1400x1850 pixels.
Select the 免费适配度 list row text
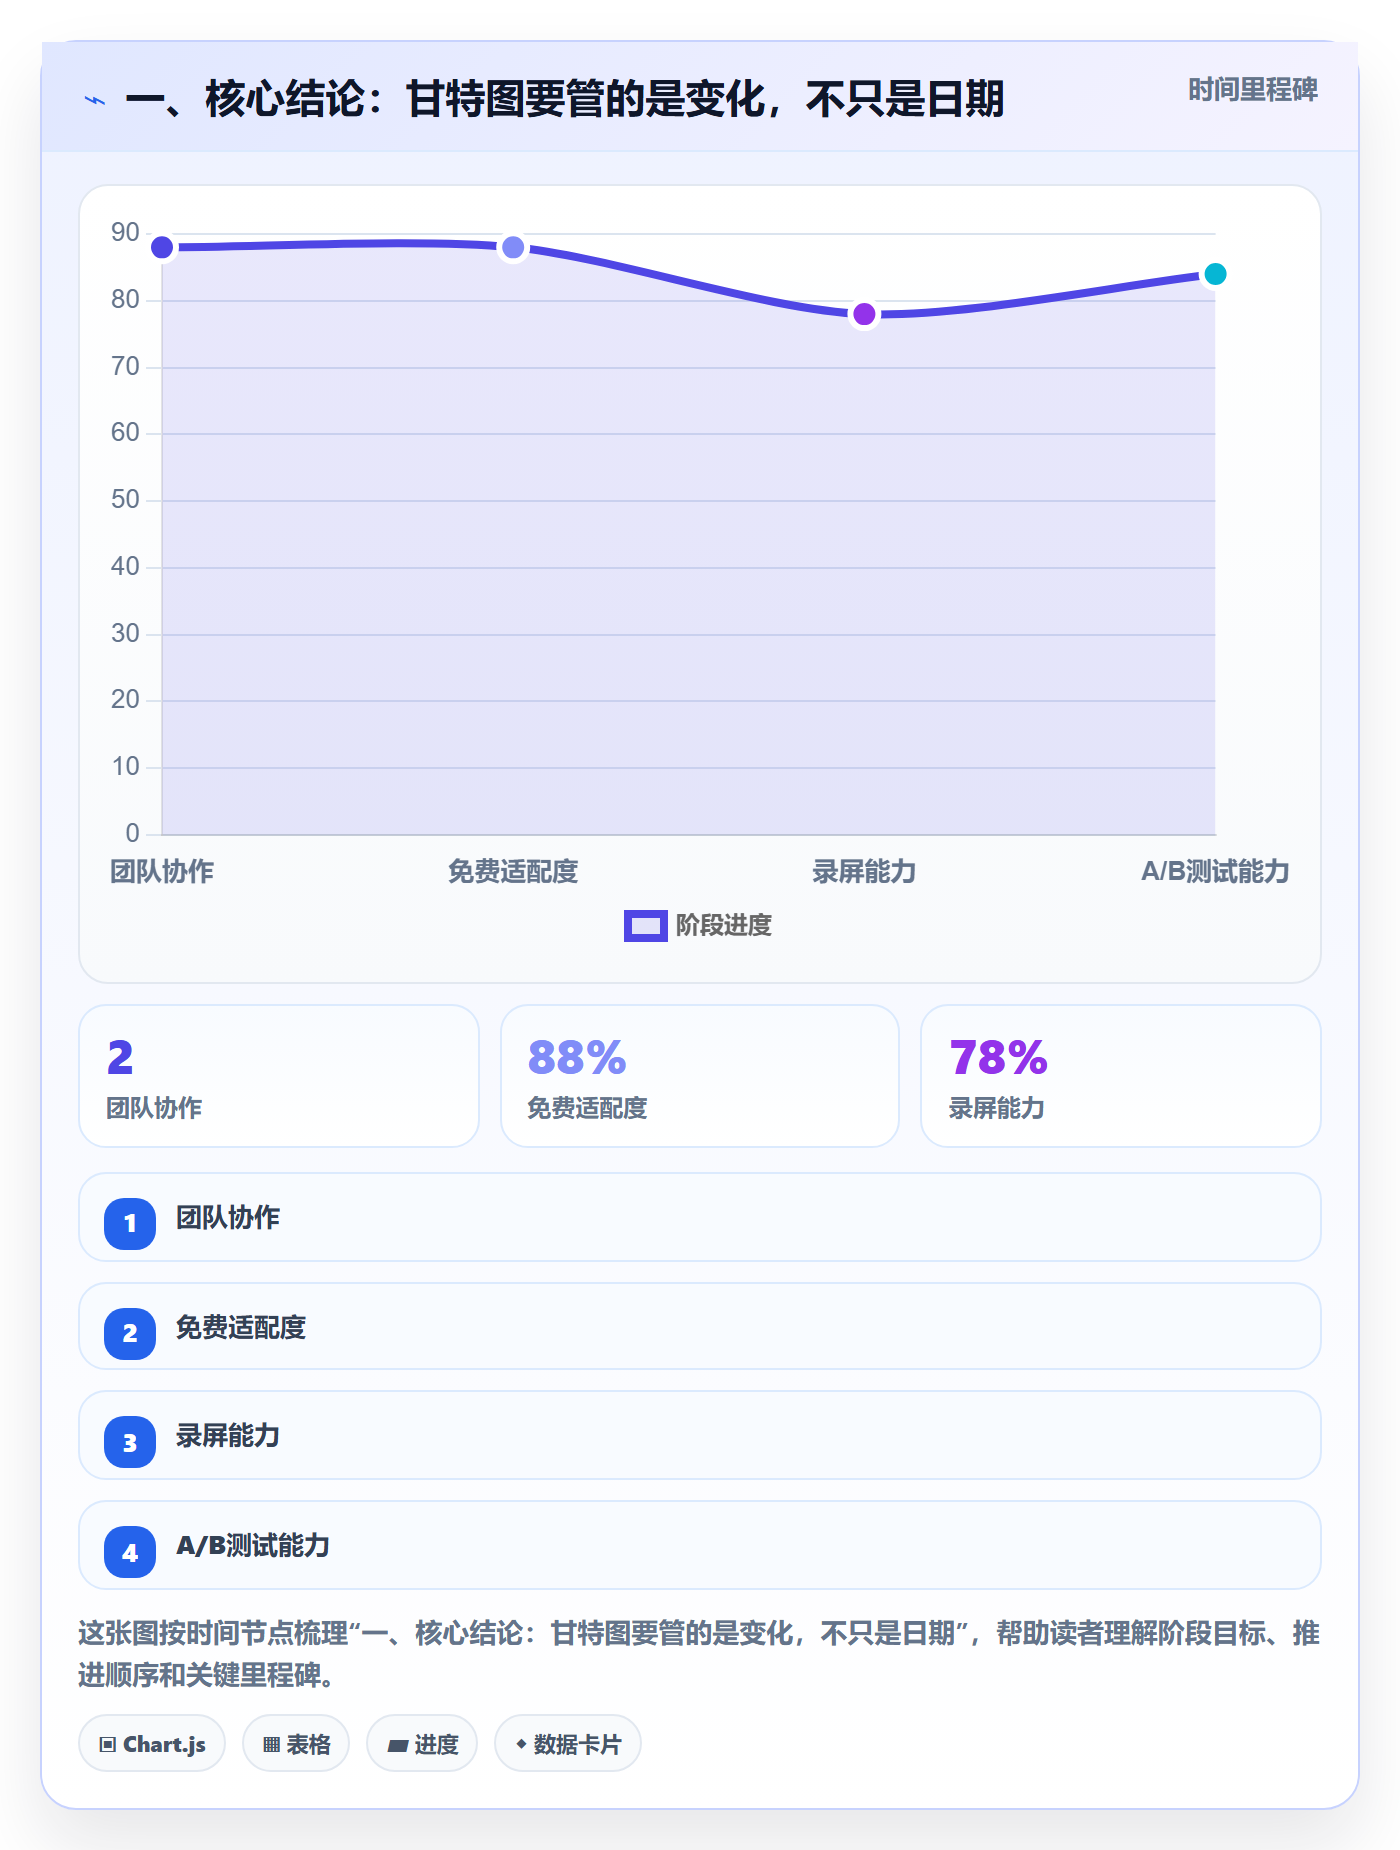[241, 1328]
